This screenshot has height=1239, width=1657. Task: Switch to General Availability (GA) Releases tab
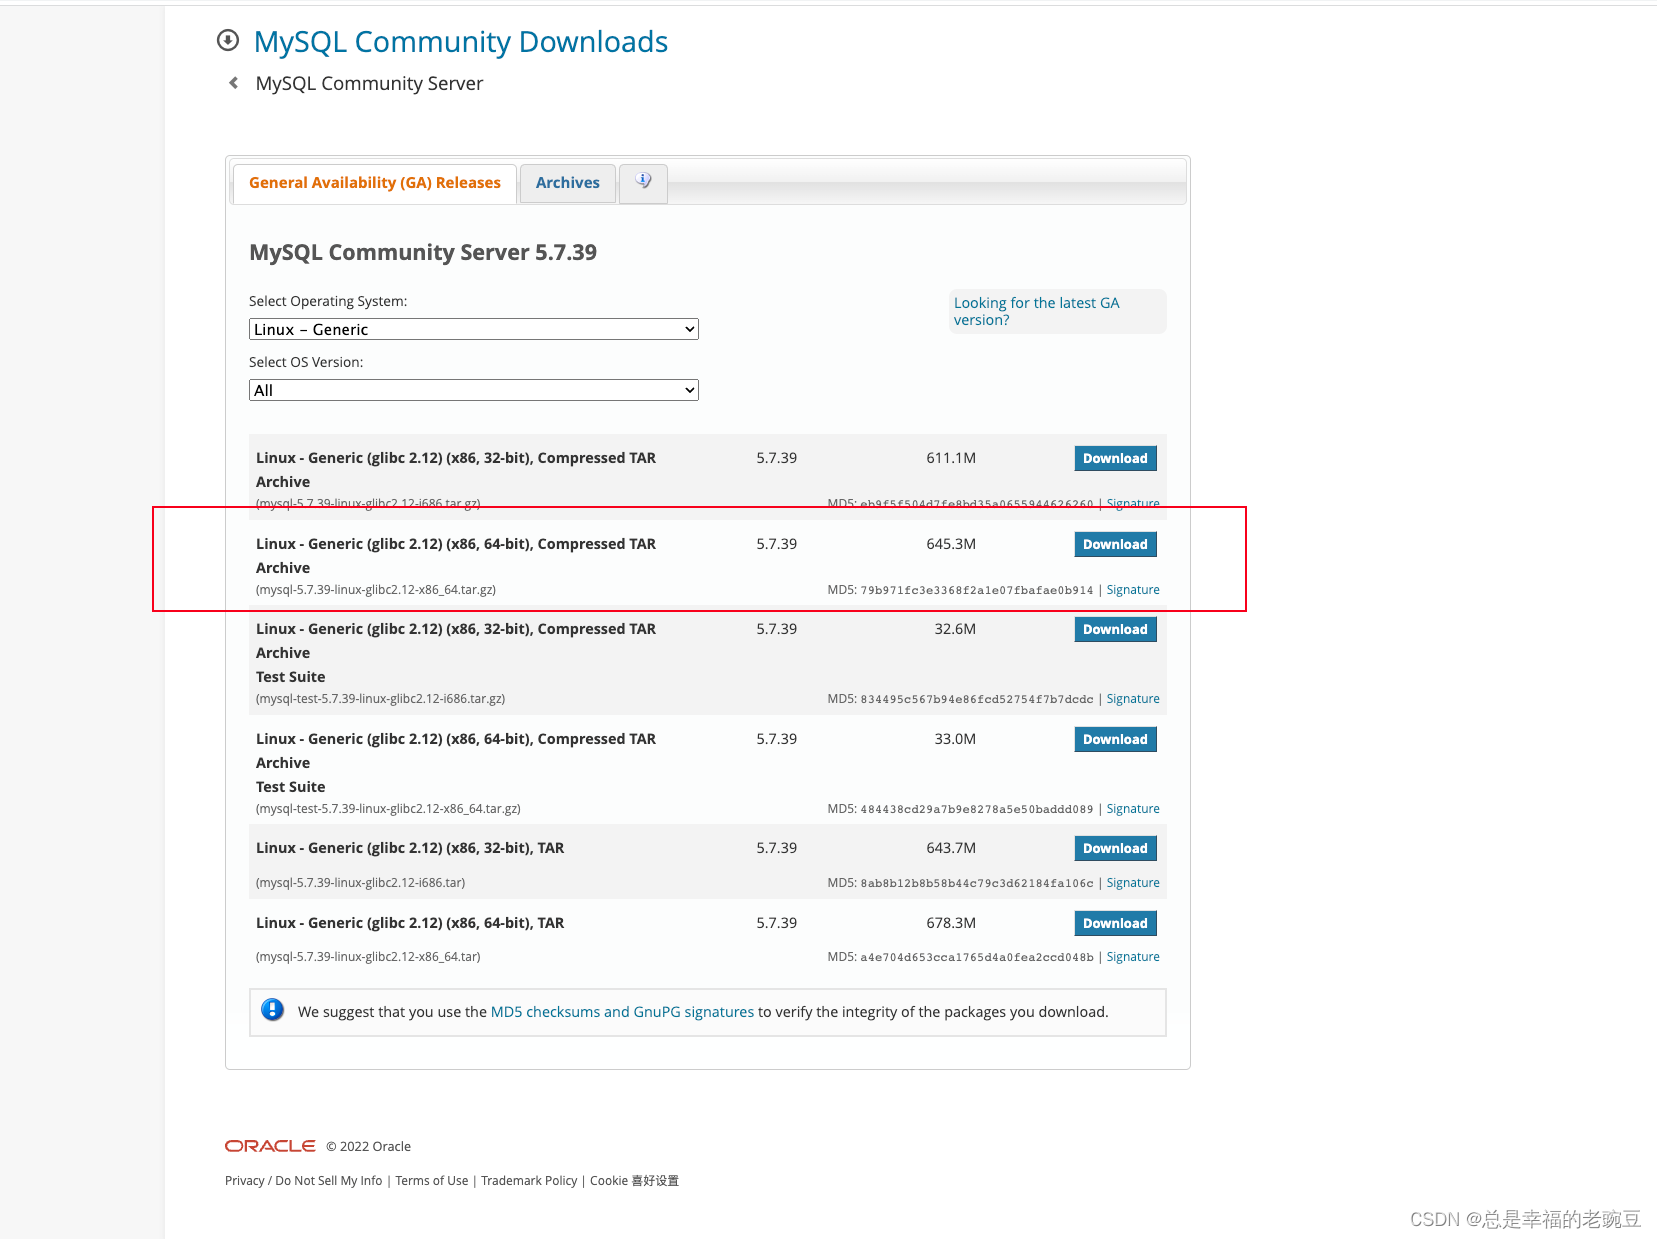[375, 183]
